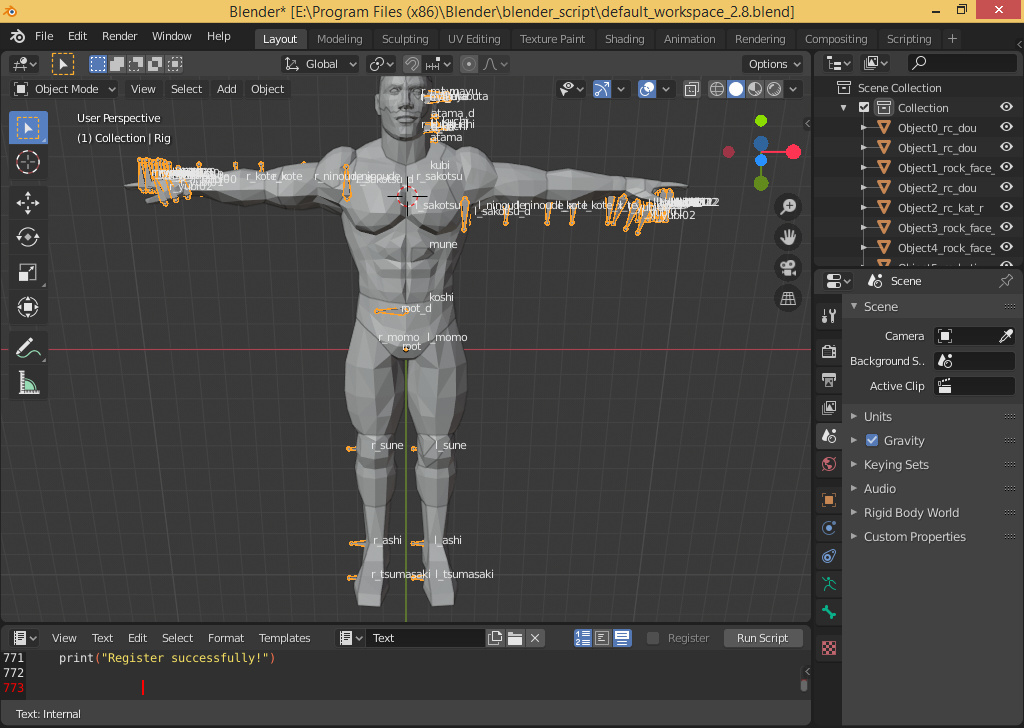
Task: Collapse the Collection tree in outliner
Action: coord(844,108)
